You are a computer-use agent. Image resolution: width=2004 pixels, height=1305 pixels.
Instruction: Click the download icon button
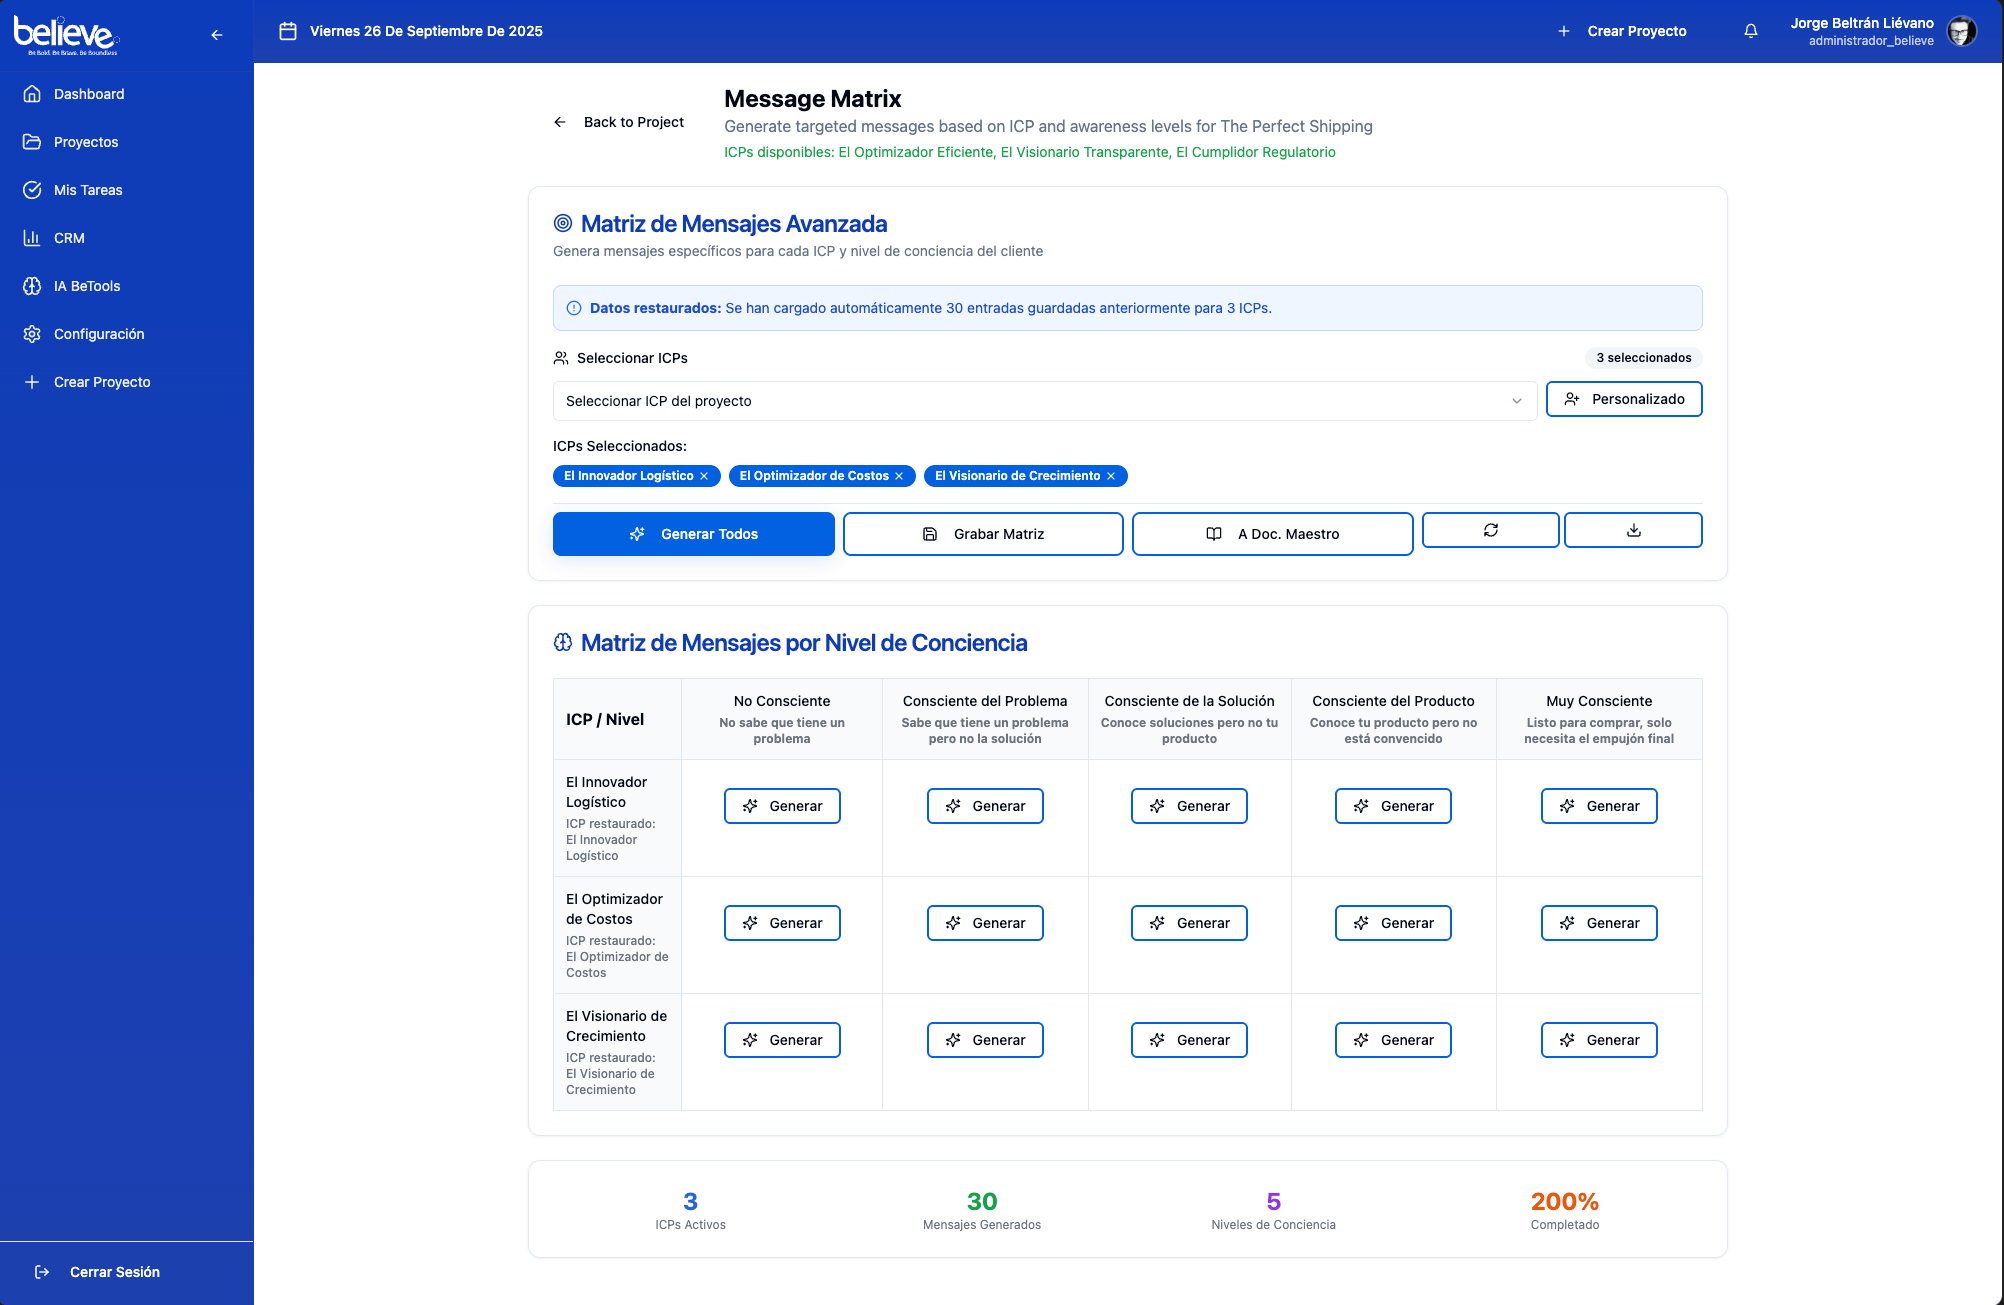(1633, 530)
